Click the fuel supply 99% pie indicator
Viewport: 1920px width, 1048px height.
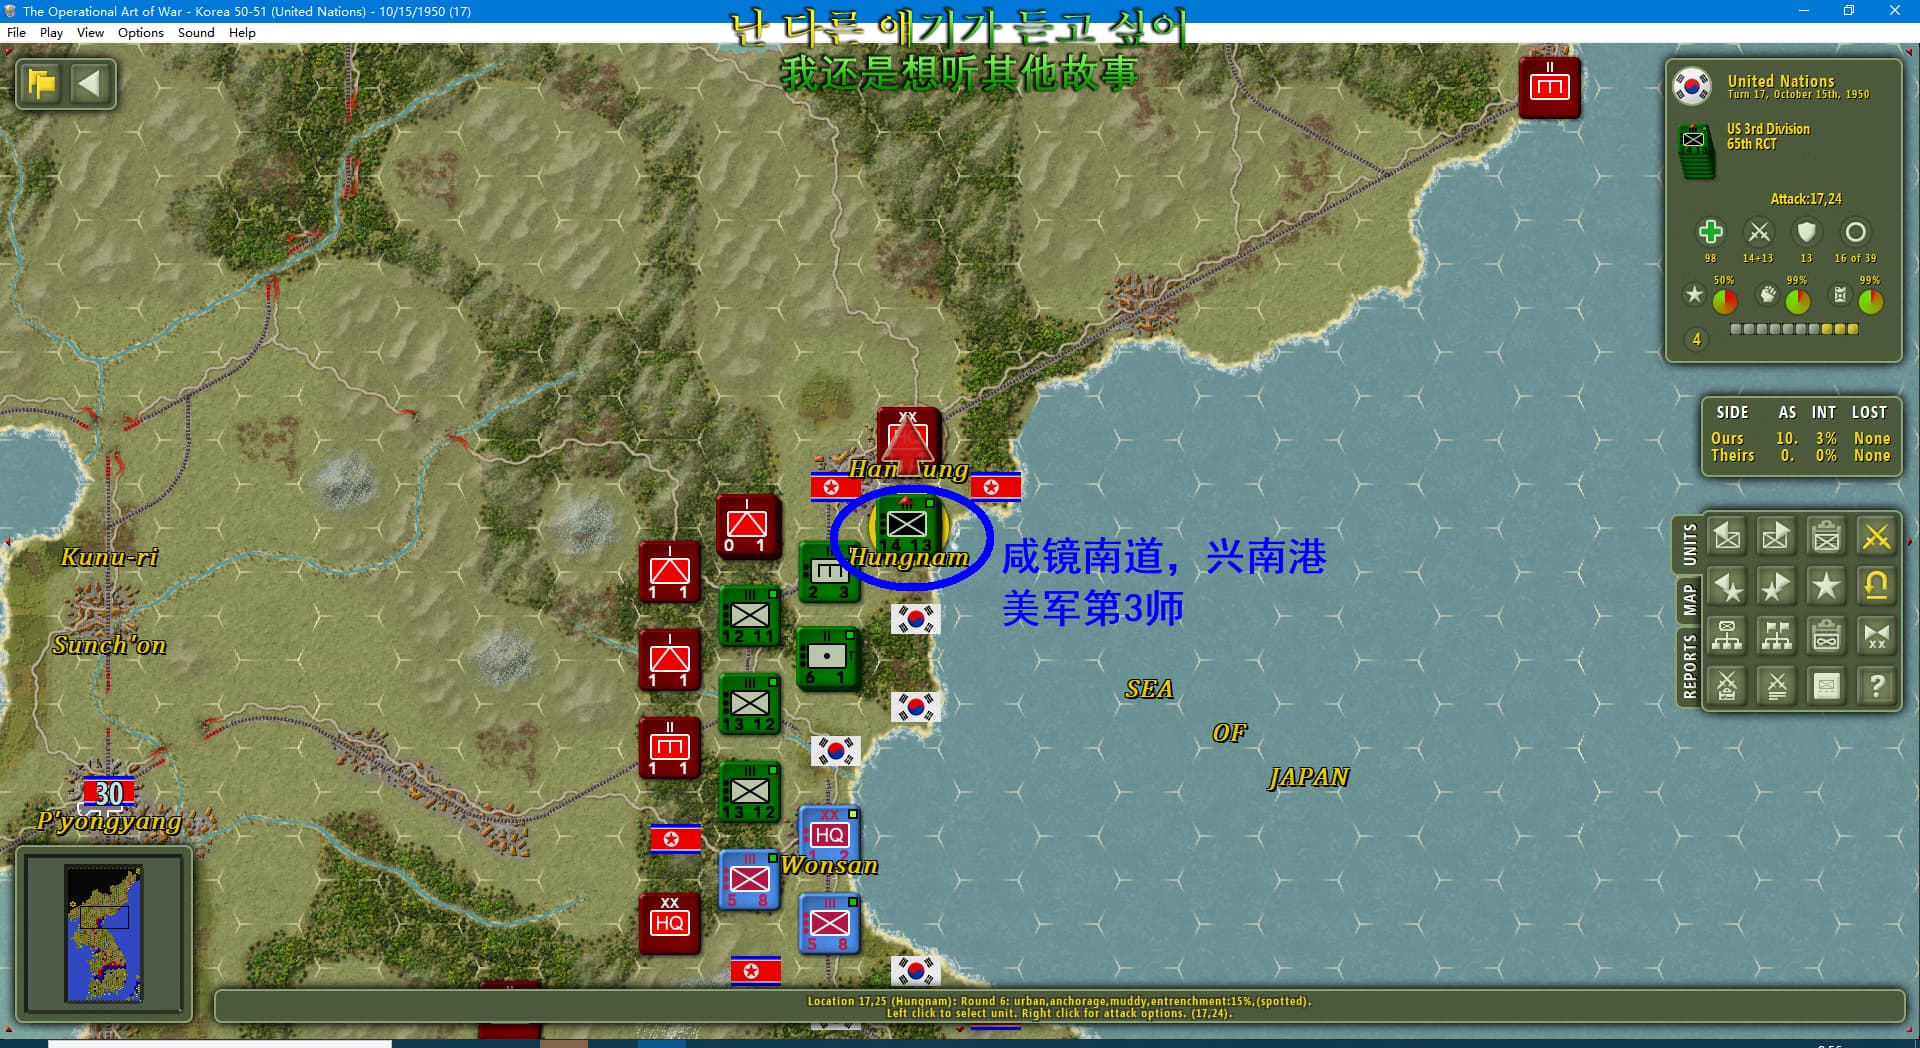pos(1870,300)
